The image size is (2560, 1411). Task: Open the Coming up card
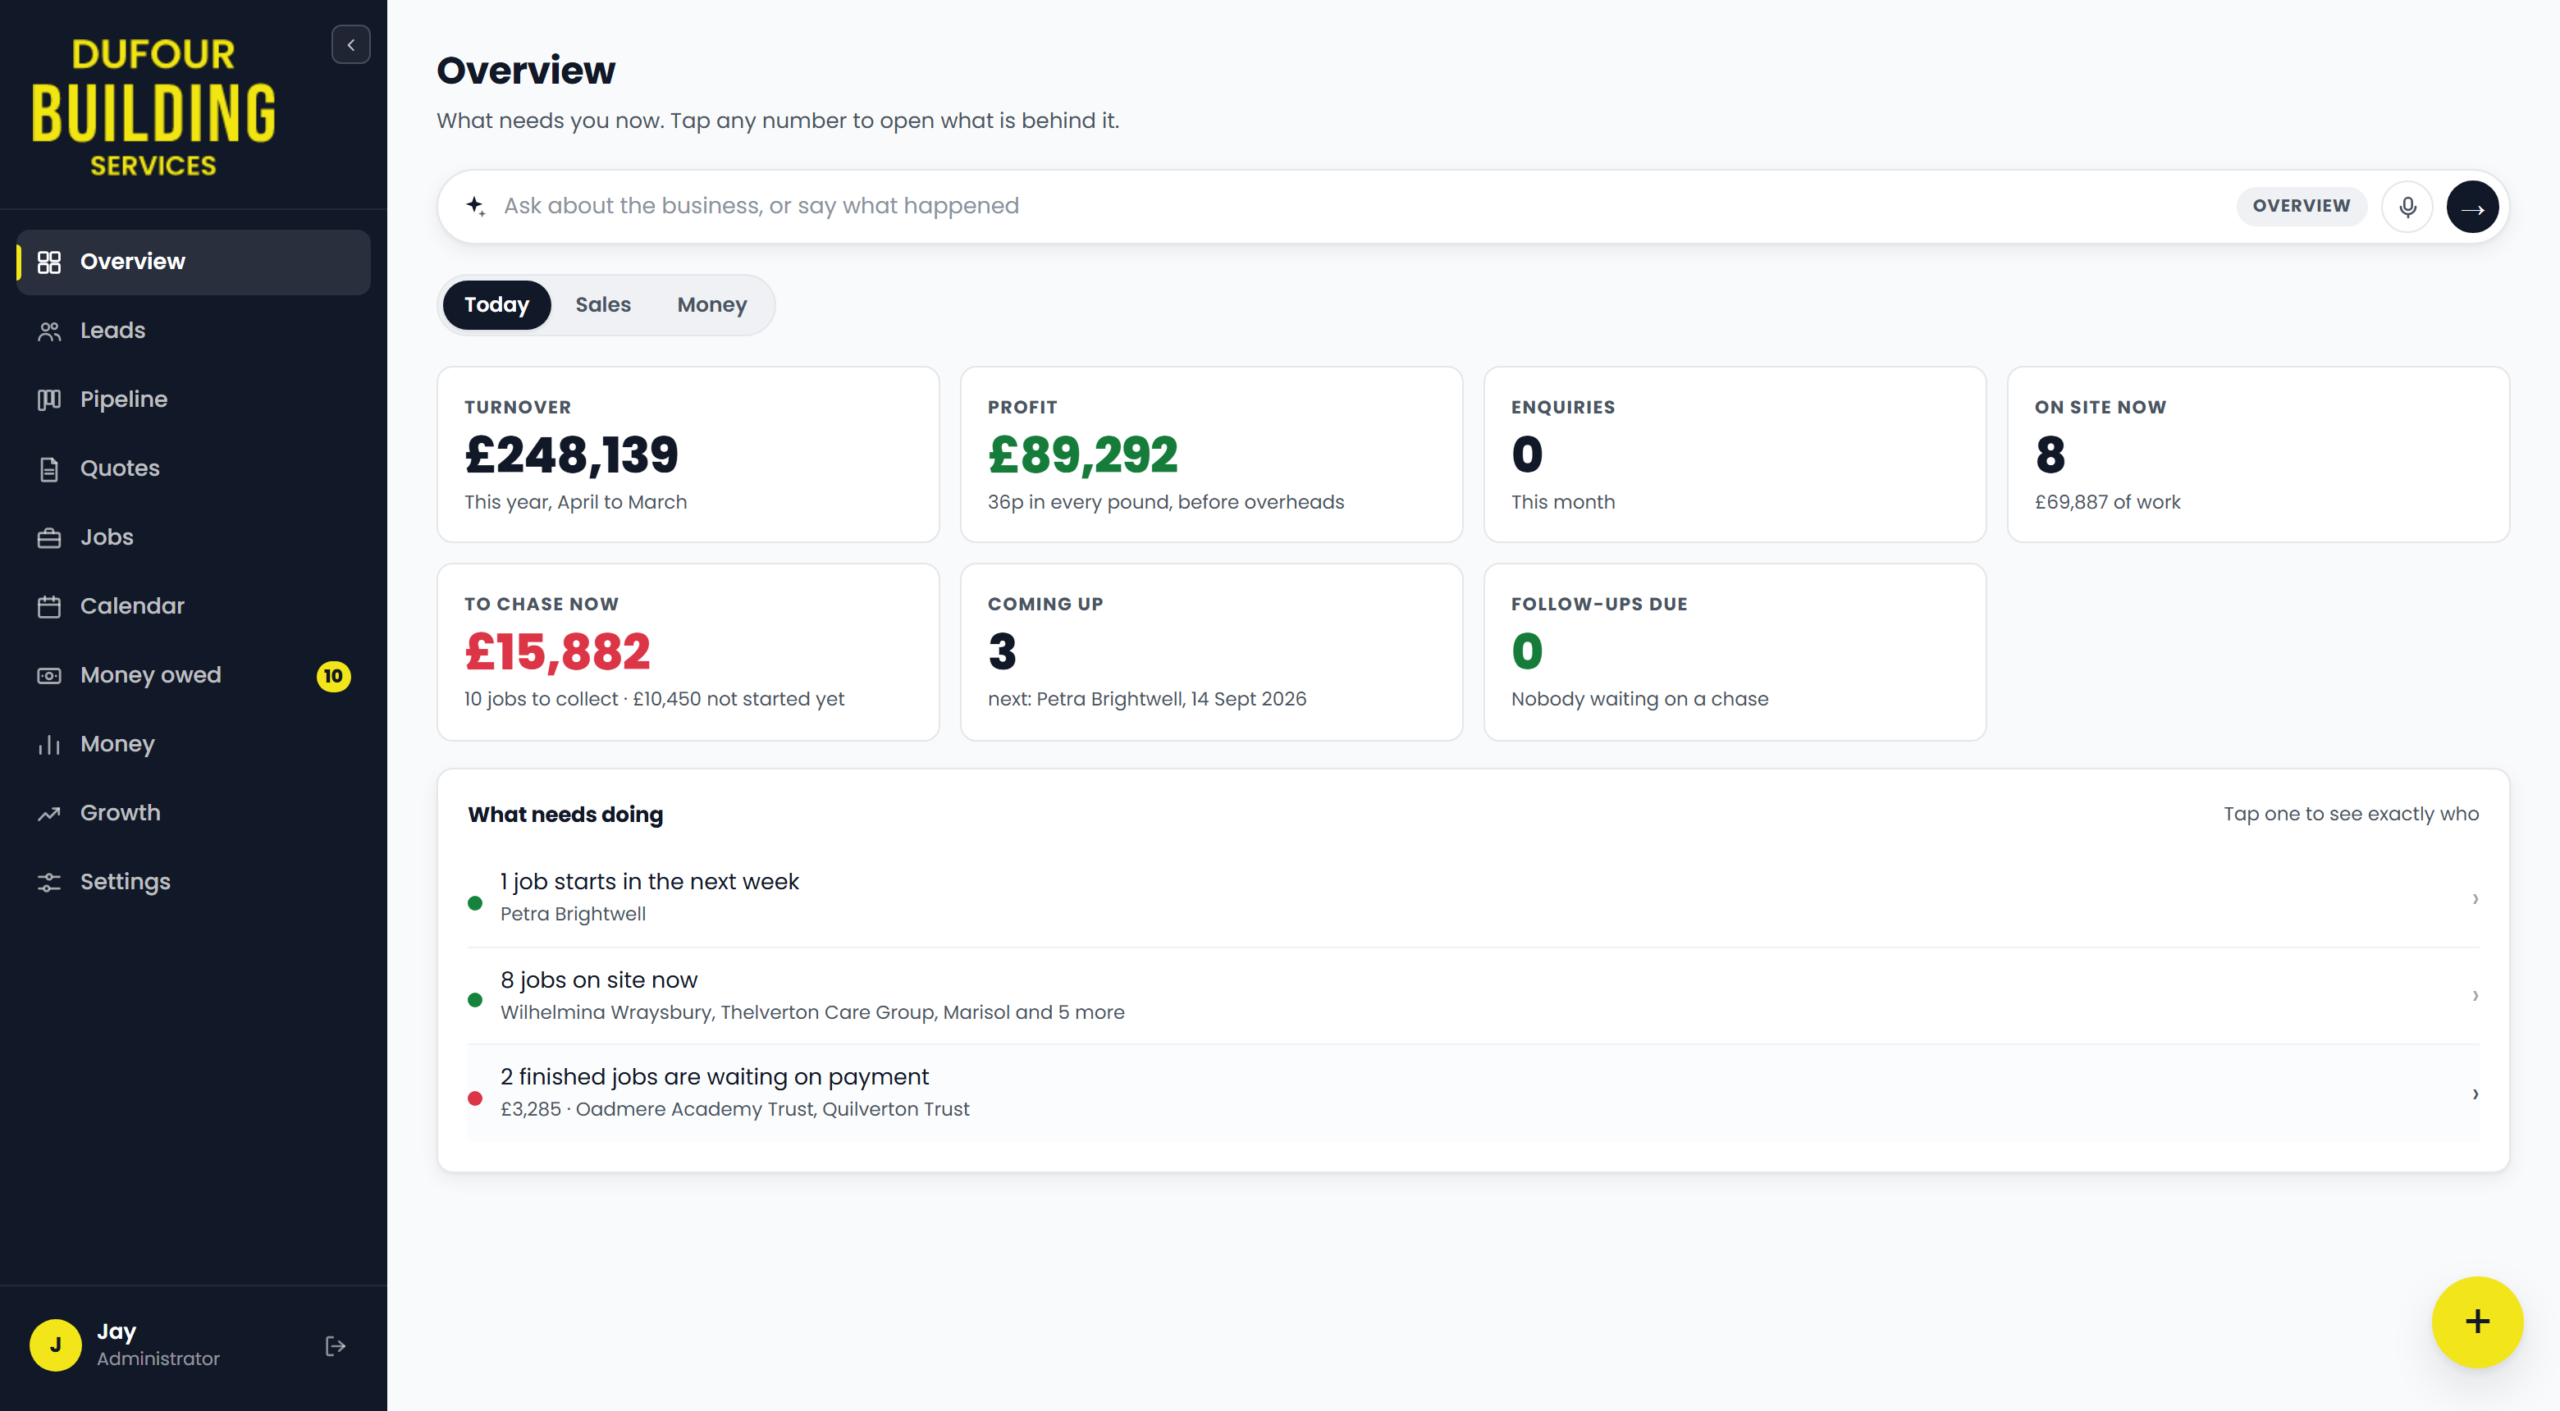[x=1211, y=652]
